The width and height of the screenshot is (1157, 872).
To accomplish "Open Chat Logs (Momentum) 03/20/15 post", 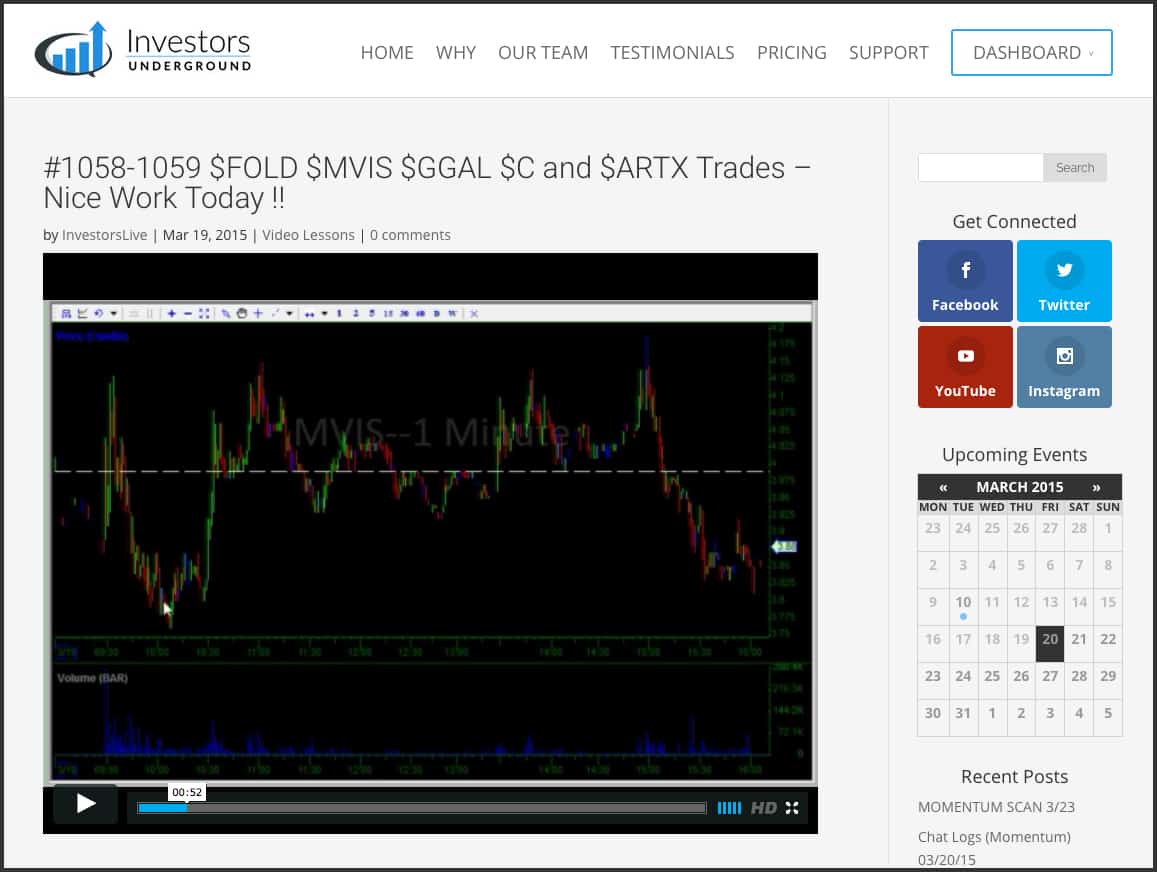I will [994, 848].
